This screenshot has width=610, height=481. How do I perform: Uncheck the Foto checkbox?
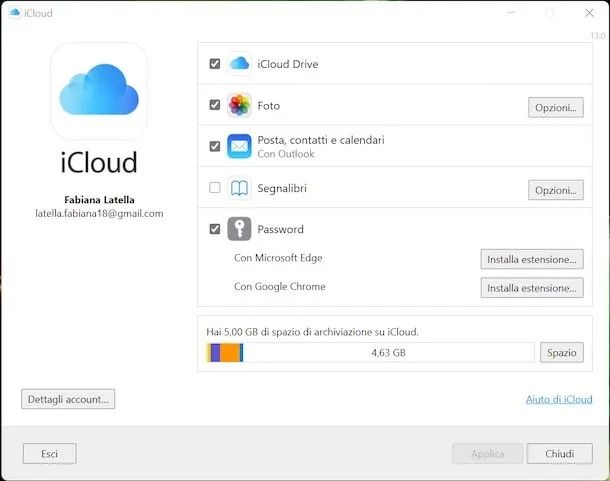(x=215, y=105)
